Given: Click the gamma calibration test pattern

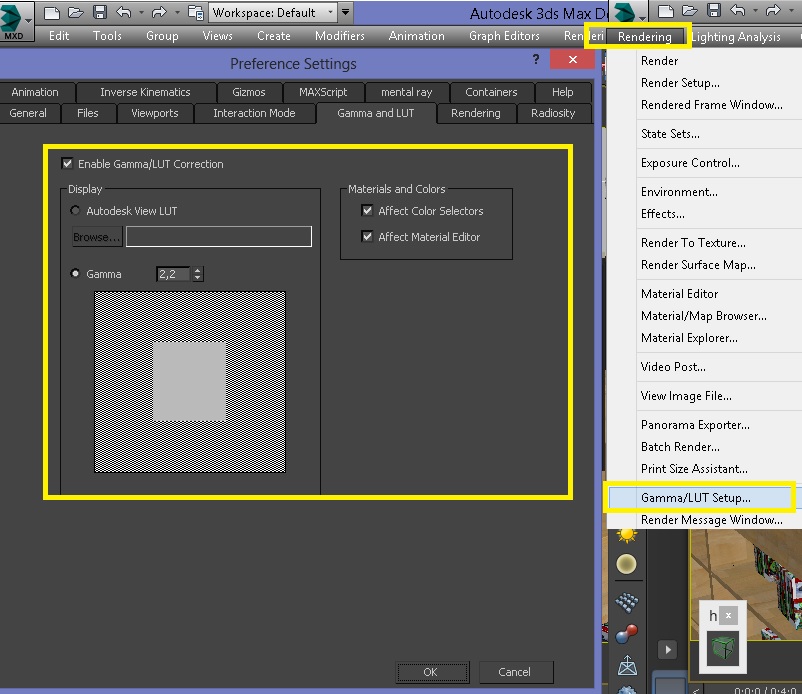Looking at the screenshot, I should point(190,382).
